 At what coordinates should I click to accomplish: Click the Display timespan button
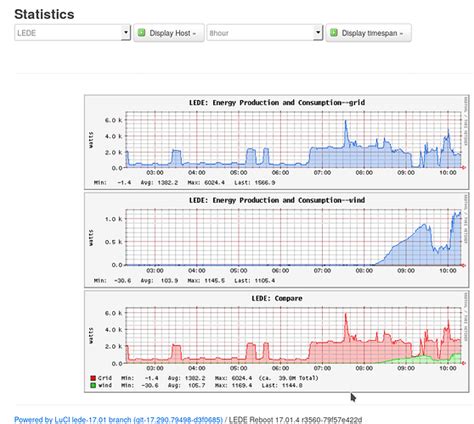click(368, 33)
